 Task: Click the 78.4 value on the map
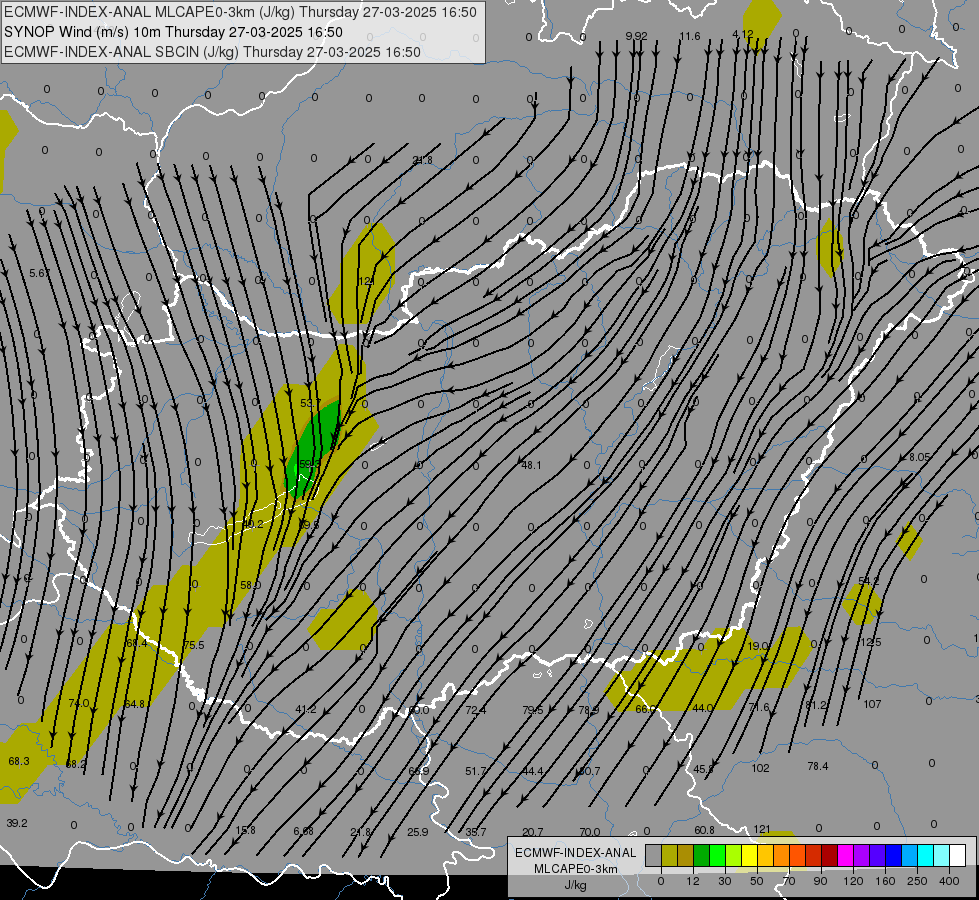[x=818, y=766]
